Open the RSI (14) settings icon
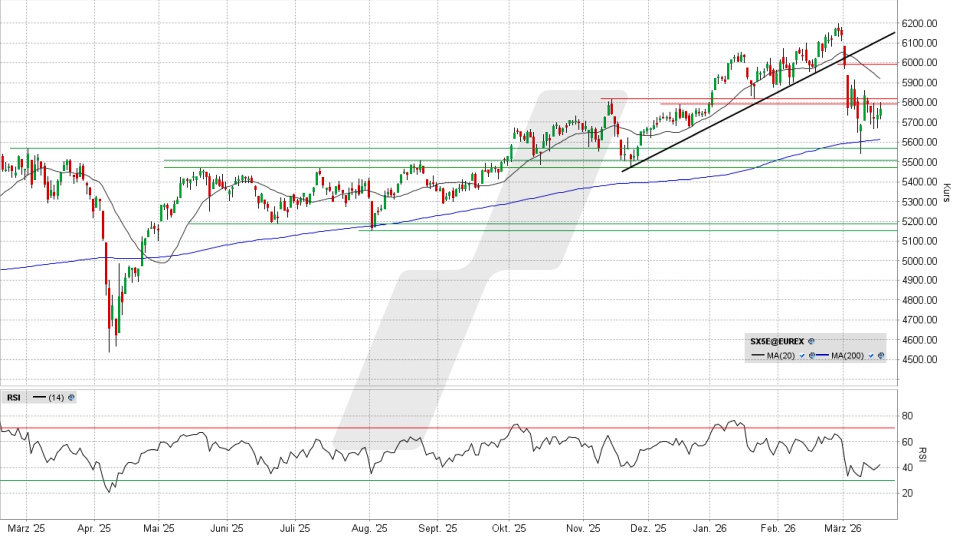 pos(71,397)
